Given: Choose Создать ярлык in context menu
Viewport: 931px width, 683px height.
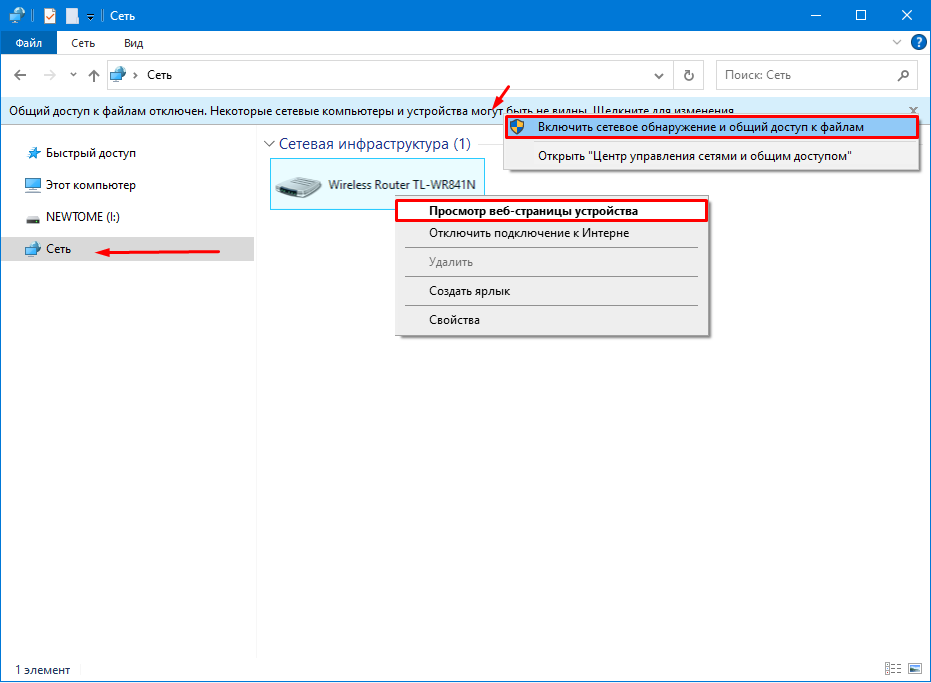Looking at the screenshot, I should (x=552, y=292).
